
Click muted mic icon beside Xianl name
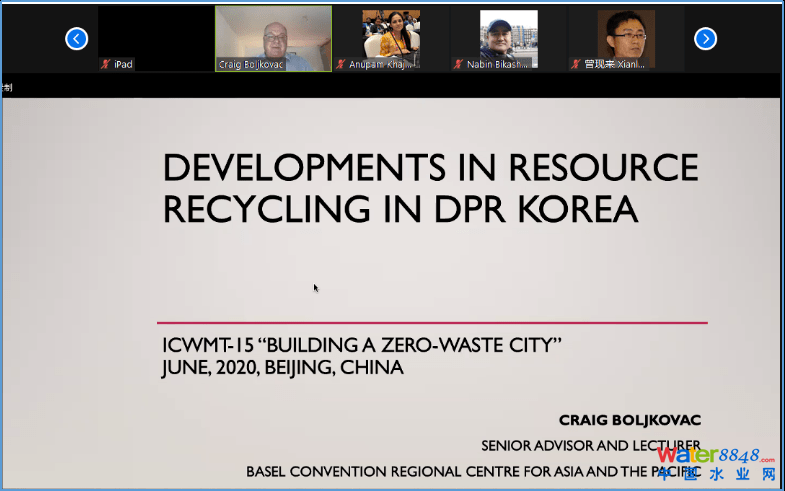(x=576, y=64)
